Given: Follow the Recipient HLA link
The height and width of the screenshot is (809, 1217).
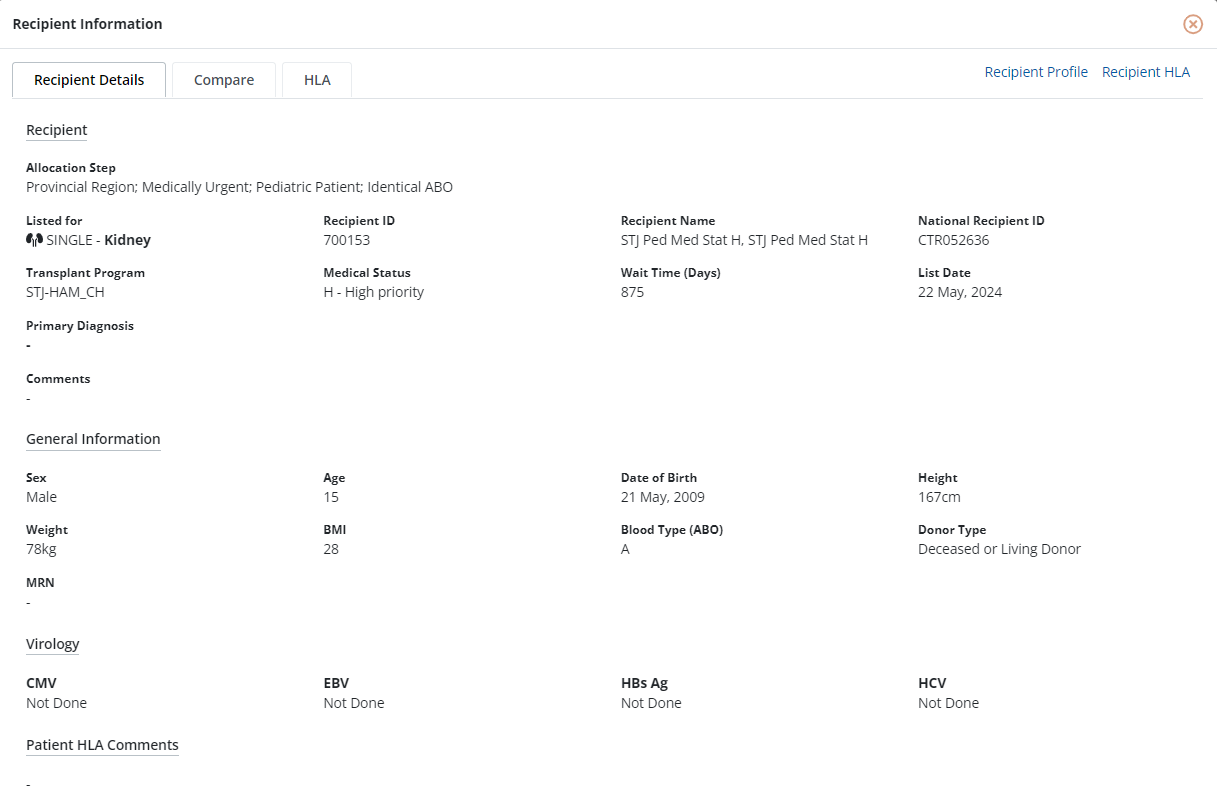Looking at the screenshot, I should 1145,72.
